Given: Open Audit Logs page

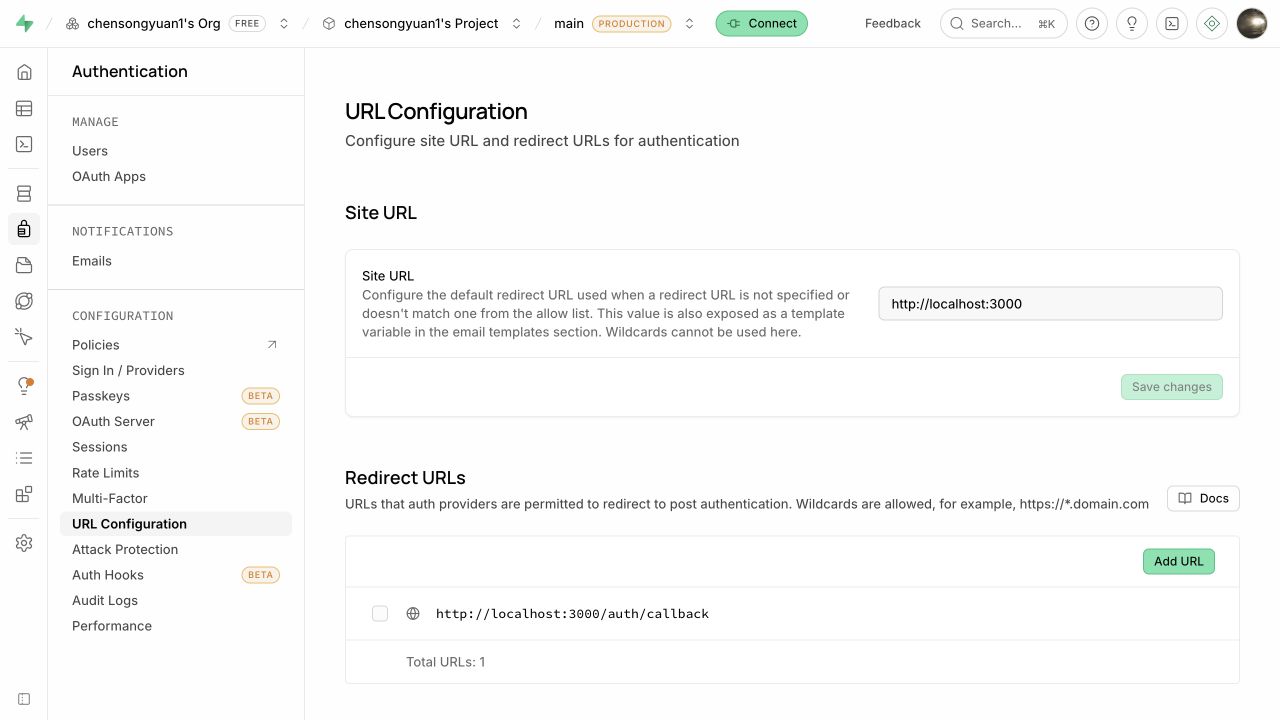Looking at the screenshot, I should point(176,601).
